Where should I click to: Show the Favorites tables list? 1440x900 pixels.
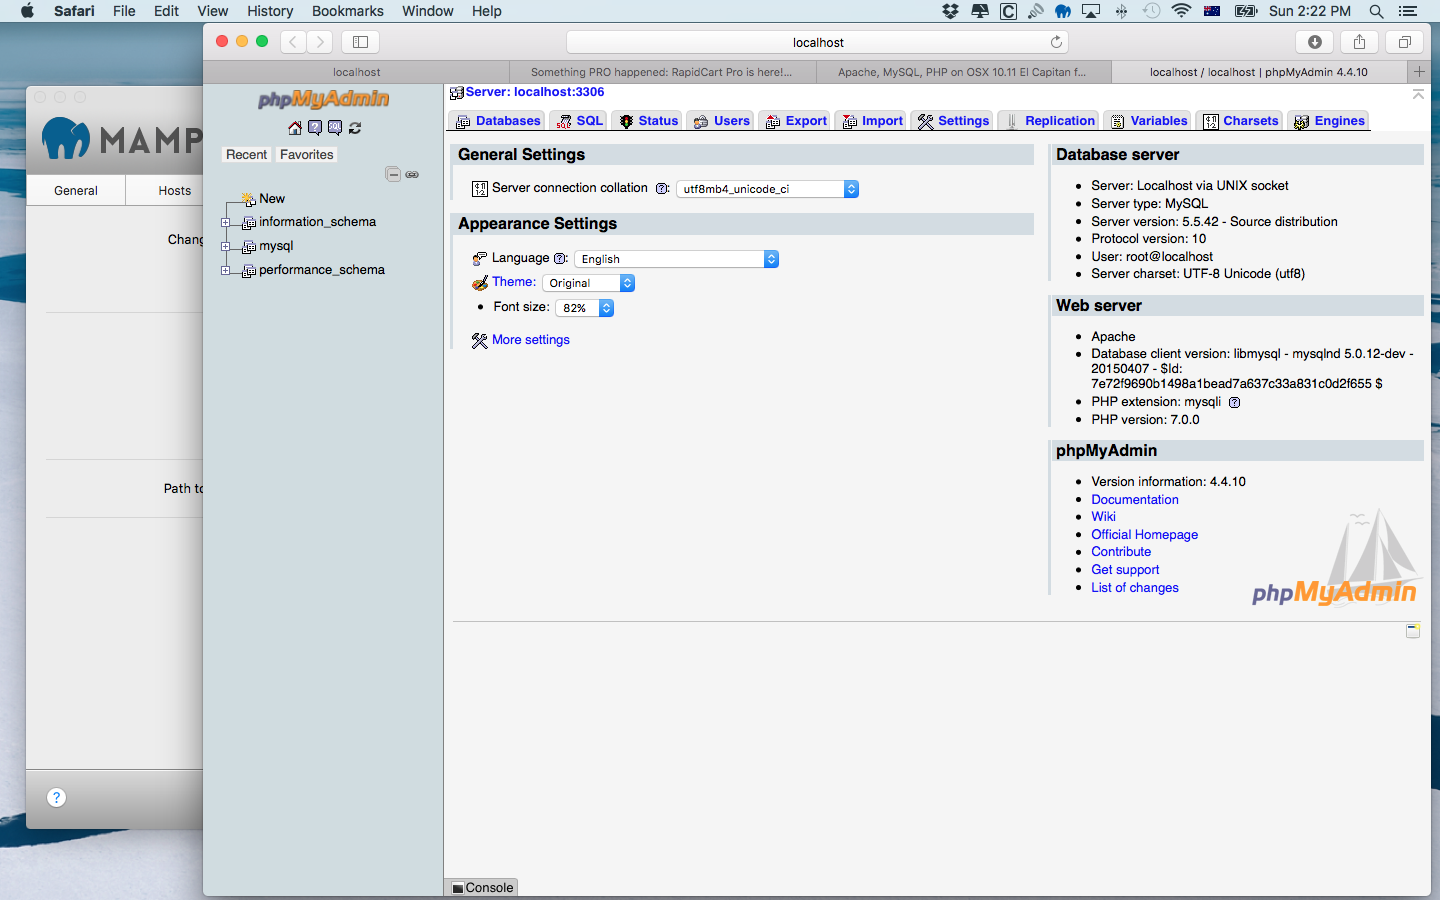point(307,155)
